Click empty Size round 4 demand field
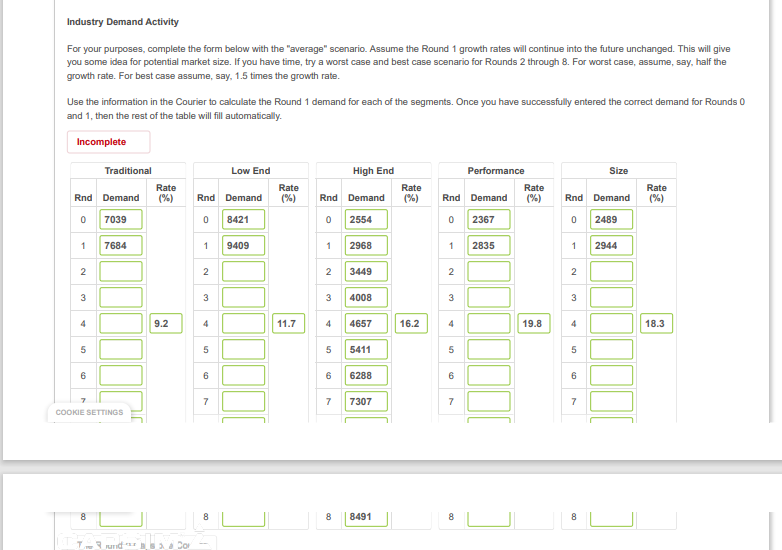 [x=611, y=323]
